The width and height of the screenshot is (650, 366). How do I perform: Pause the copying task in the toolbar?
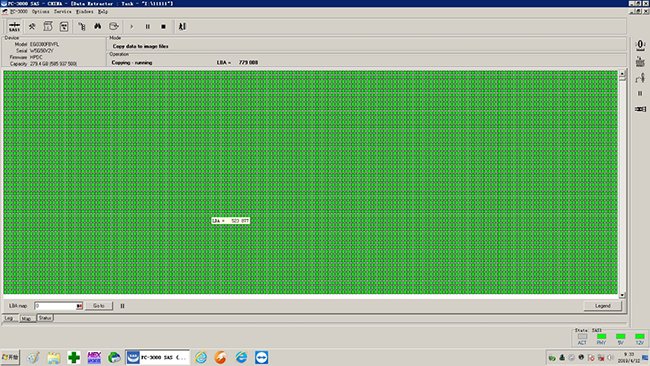148,27
